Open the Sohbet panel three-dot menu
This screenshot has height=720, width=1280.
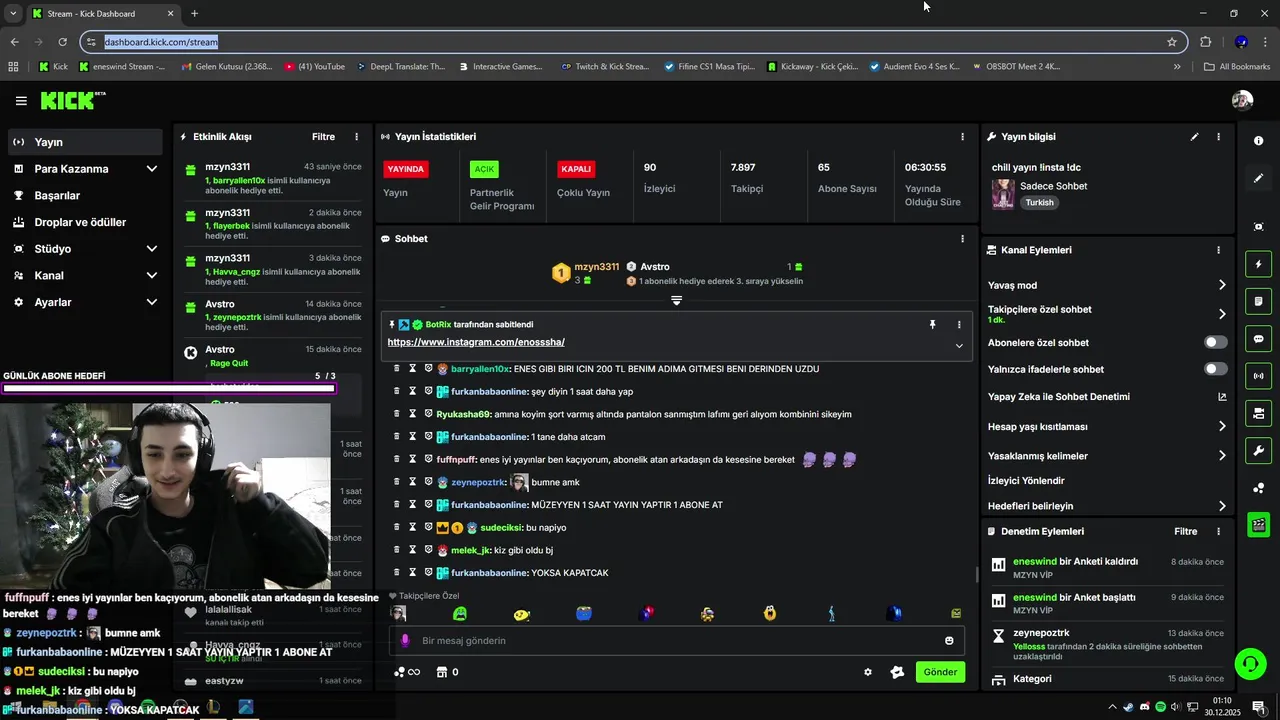pos(963,239)
